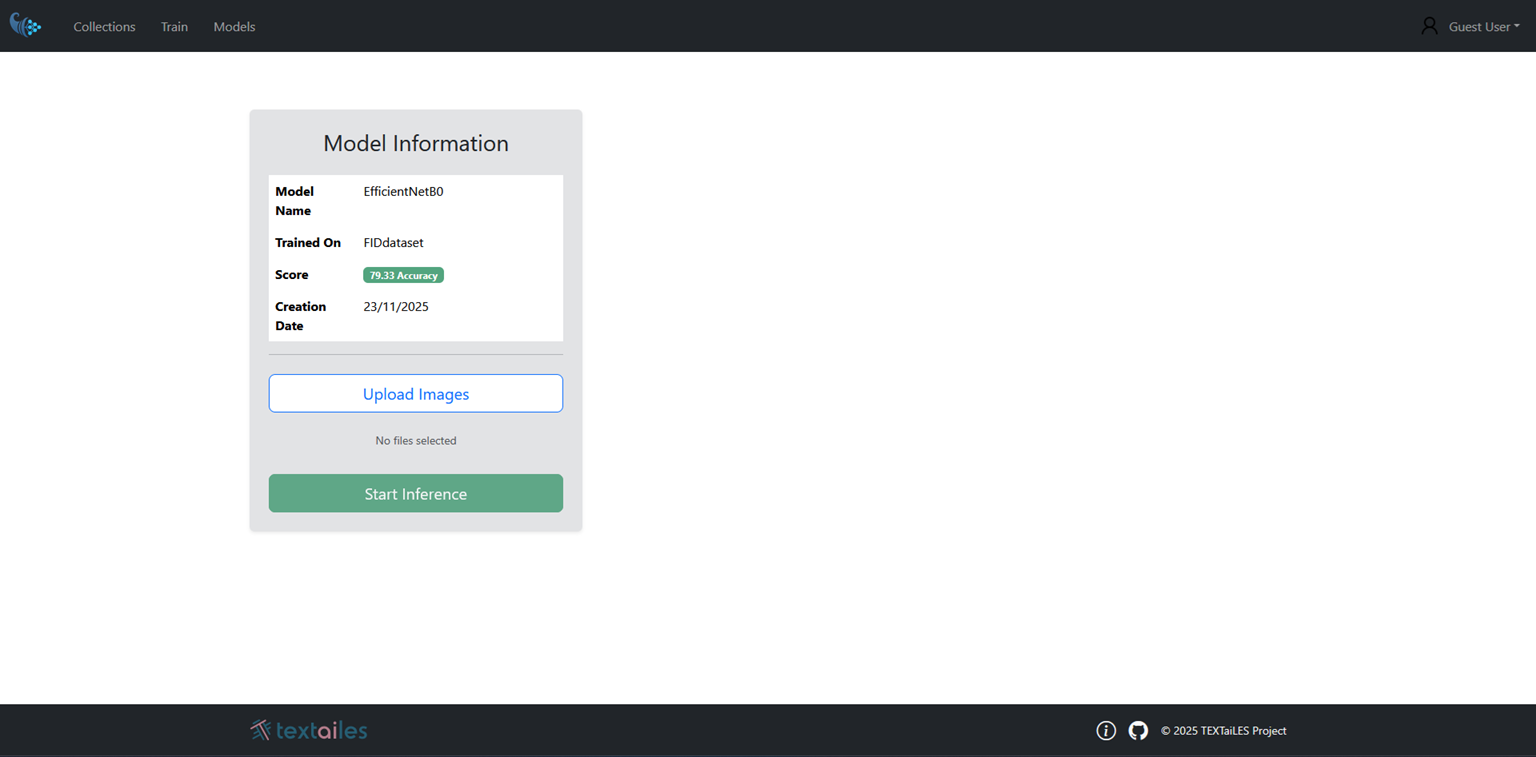Open the Models page
The width and height of the screenshot is (1536, 757).
tap(234, 27)
